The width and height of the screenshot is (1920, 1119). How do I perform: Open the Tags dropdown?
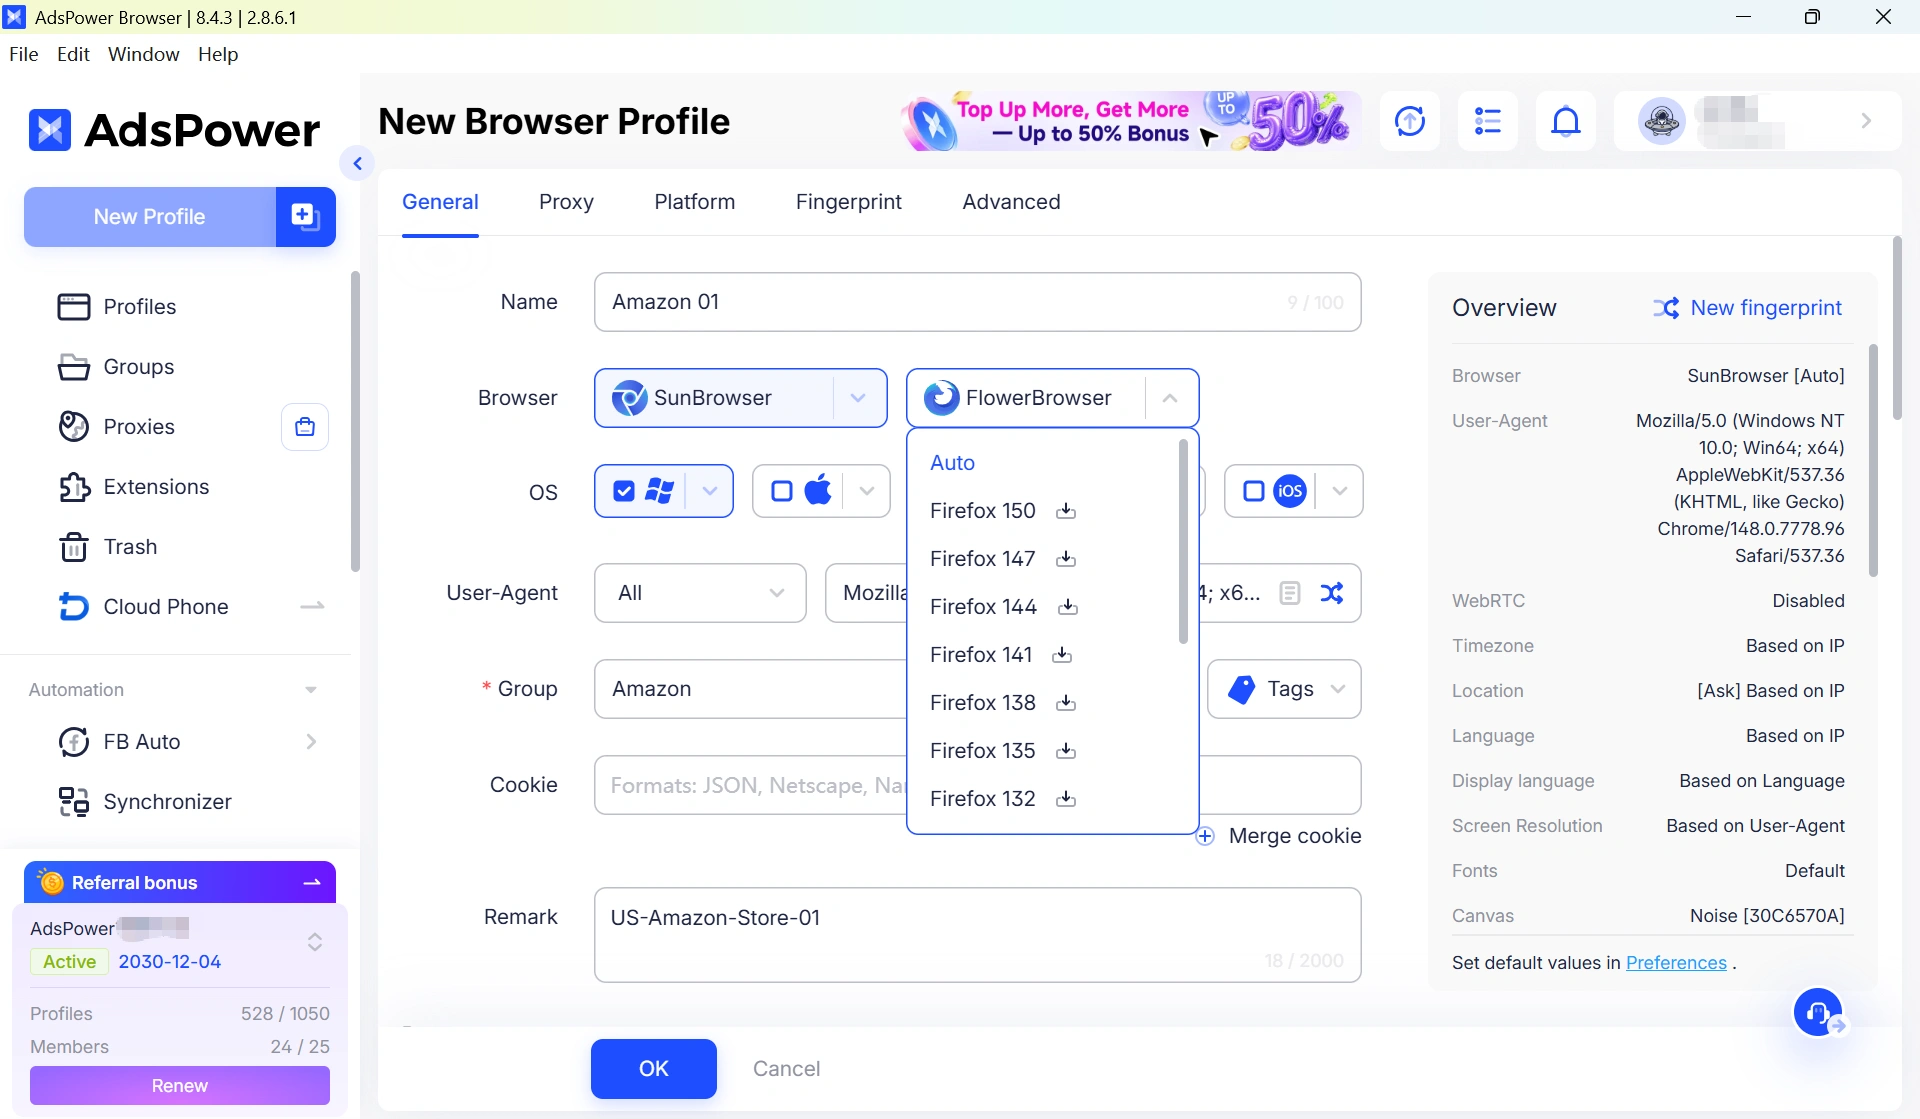pos(1284,689)
